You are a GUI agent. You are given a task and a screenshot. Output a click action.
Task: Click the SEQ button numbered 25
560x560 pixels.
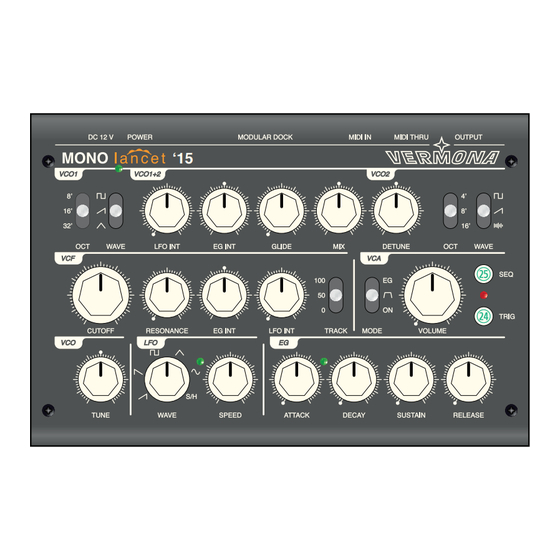484,274
